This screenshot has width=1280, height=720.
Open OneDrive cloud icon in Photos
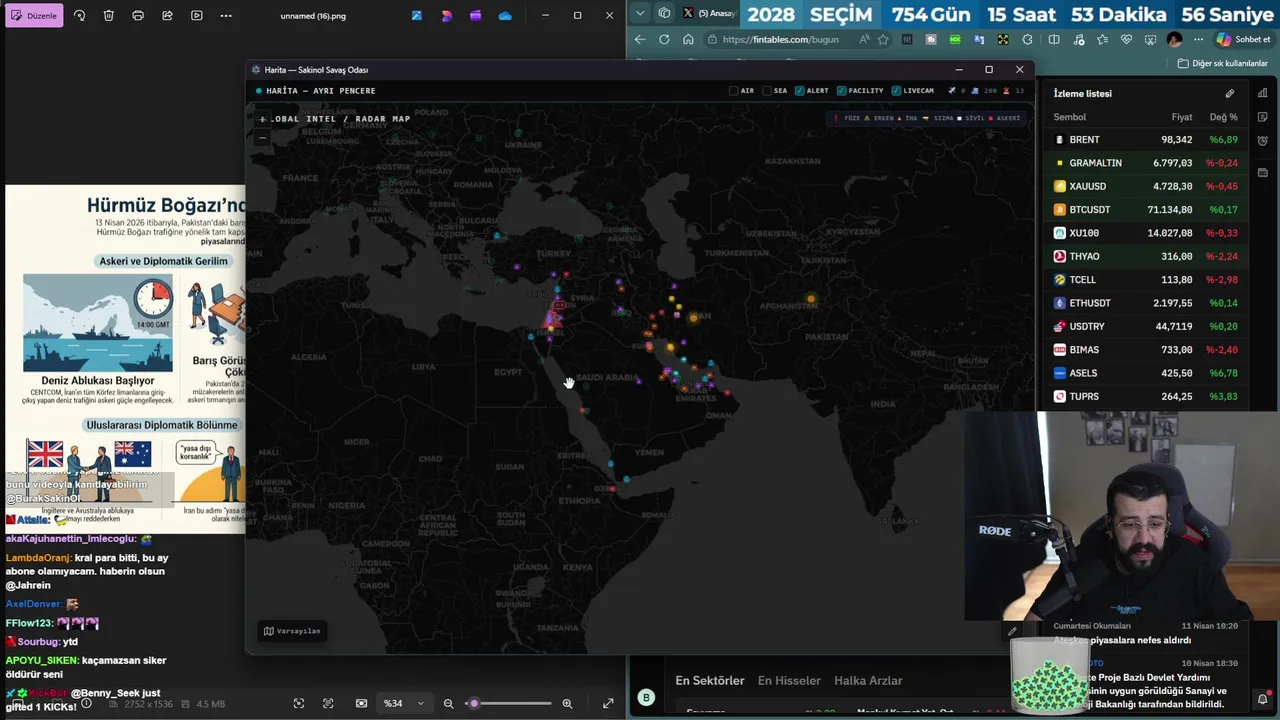(x=505, y=16)
